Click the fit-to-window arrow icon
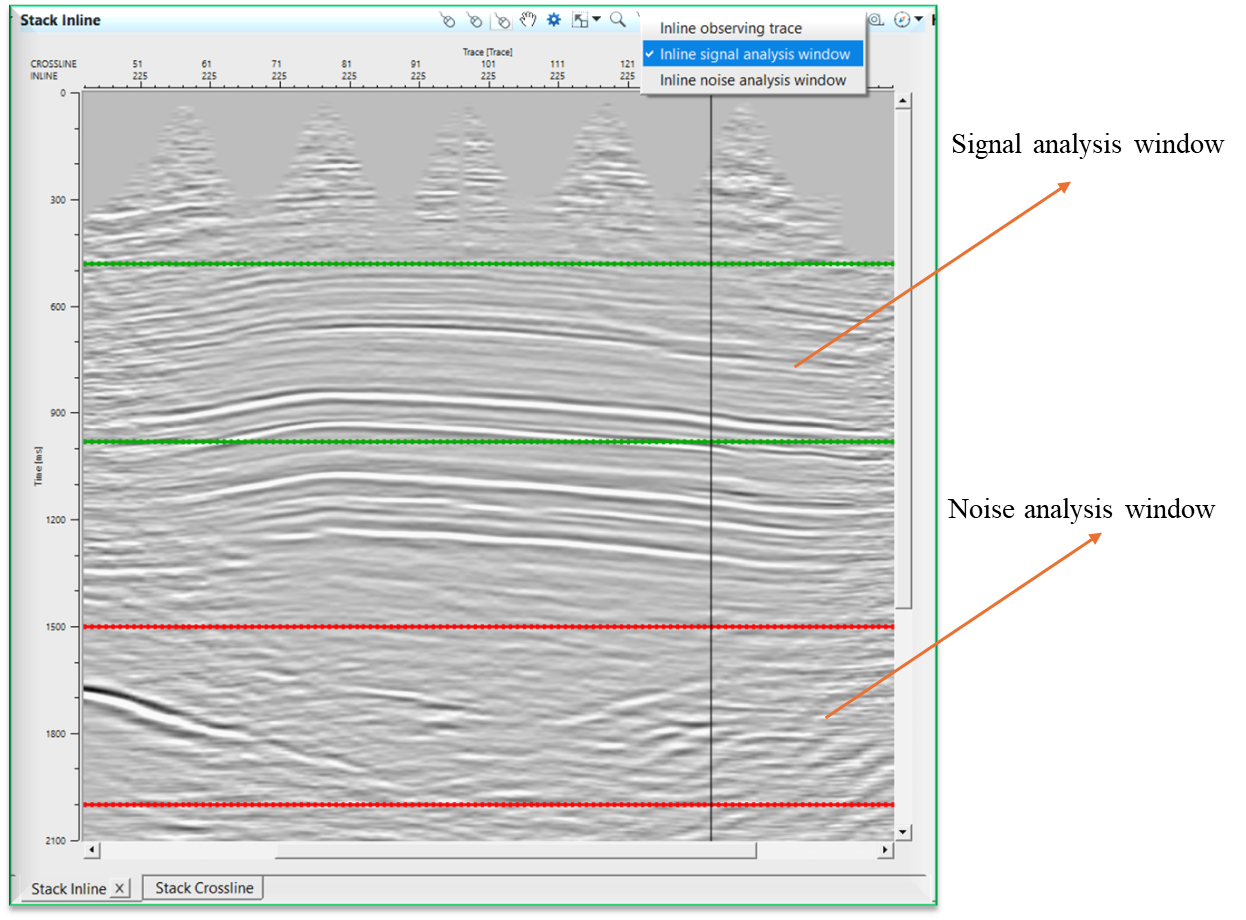 click(x=580, y=20)
